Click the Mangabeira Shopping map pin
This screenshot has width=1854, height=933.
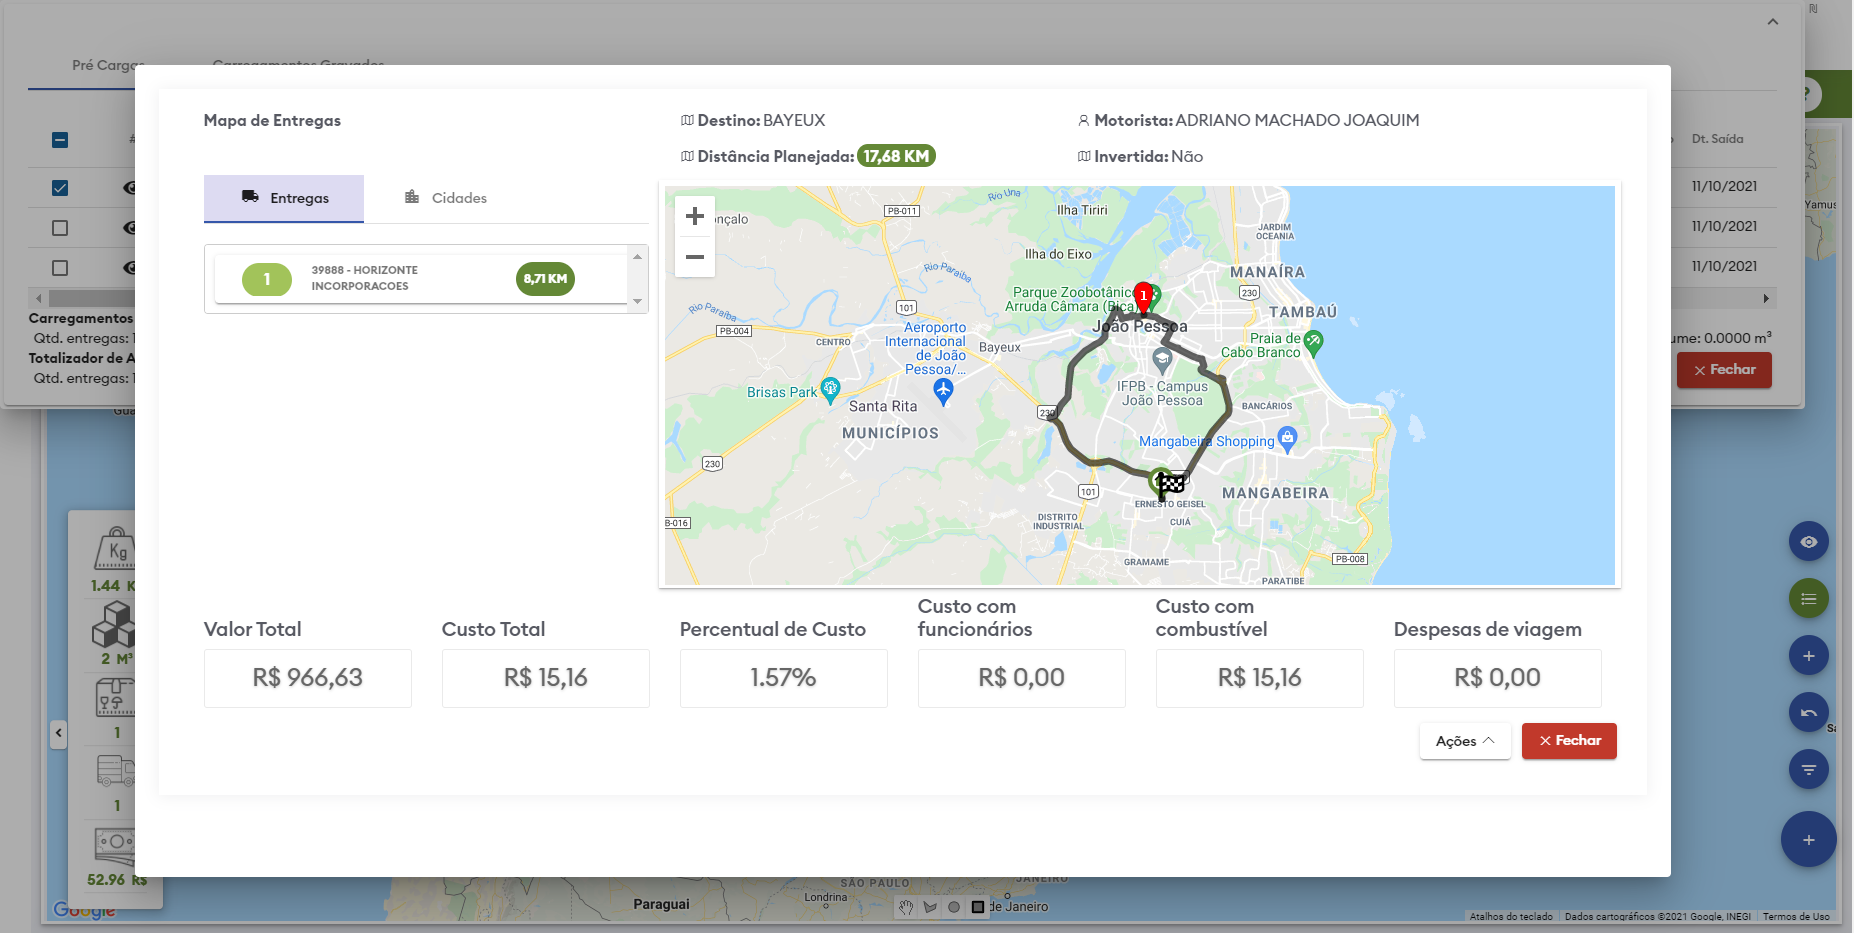1287,438
